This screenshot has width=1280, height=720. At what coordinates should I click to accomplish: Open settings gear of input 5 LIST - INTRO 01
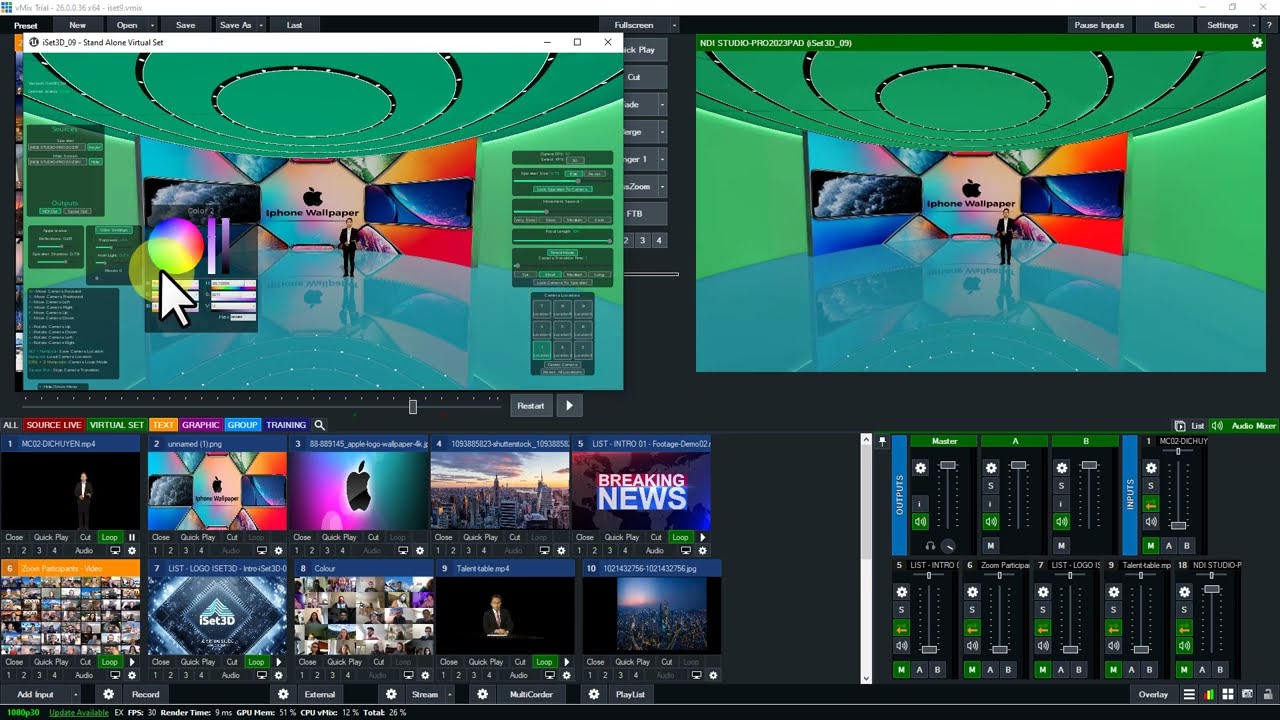point(703,551)
